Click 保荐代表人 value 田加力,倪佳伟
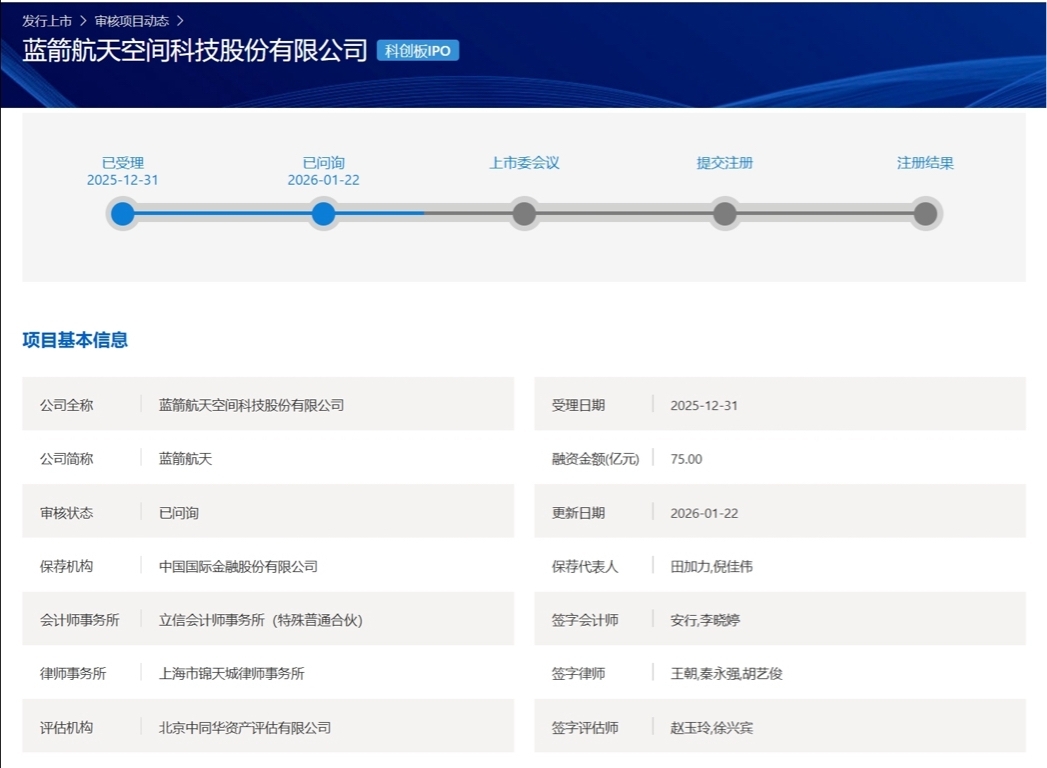1047x768 pixels. [711, 566]
